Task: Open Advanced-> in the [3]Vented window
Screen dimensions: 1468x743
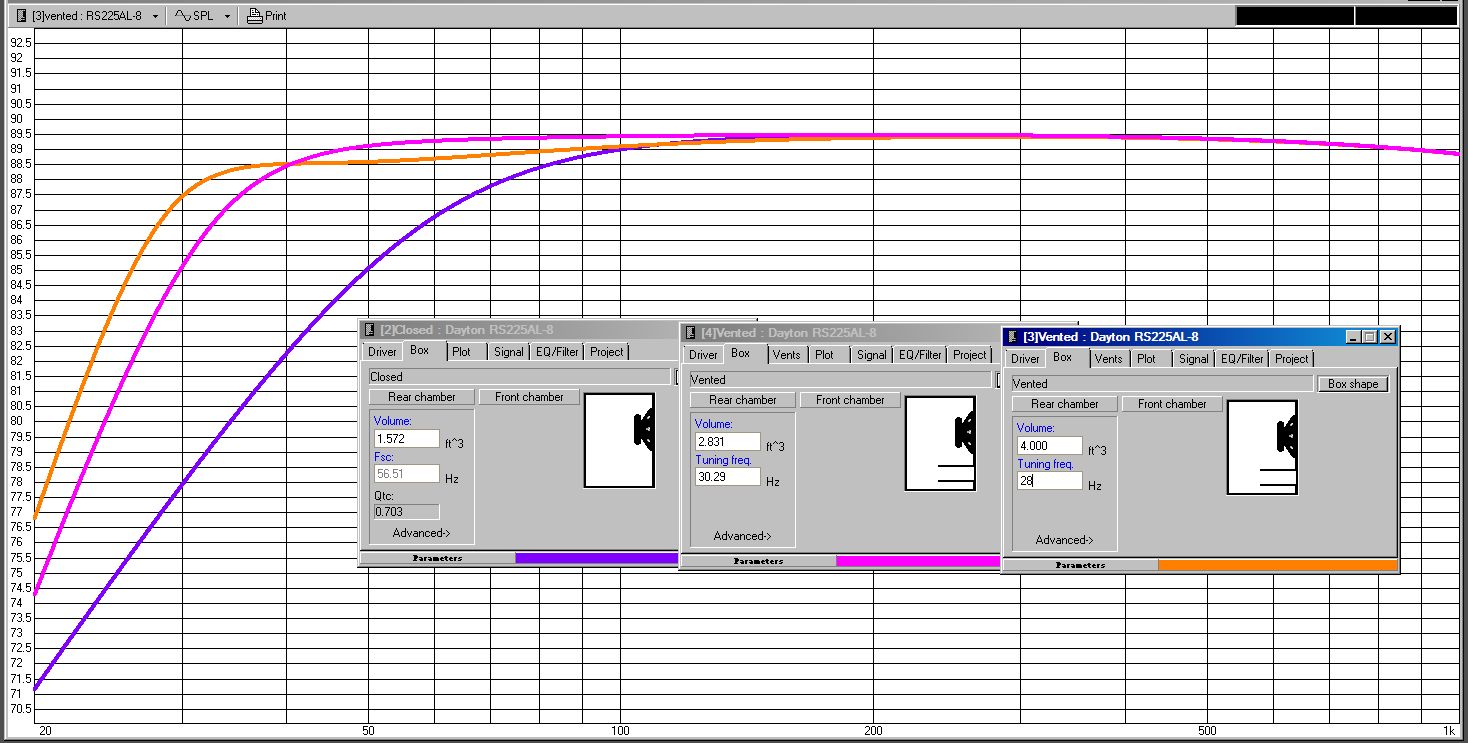Action: click(1064, 540)
